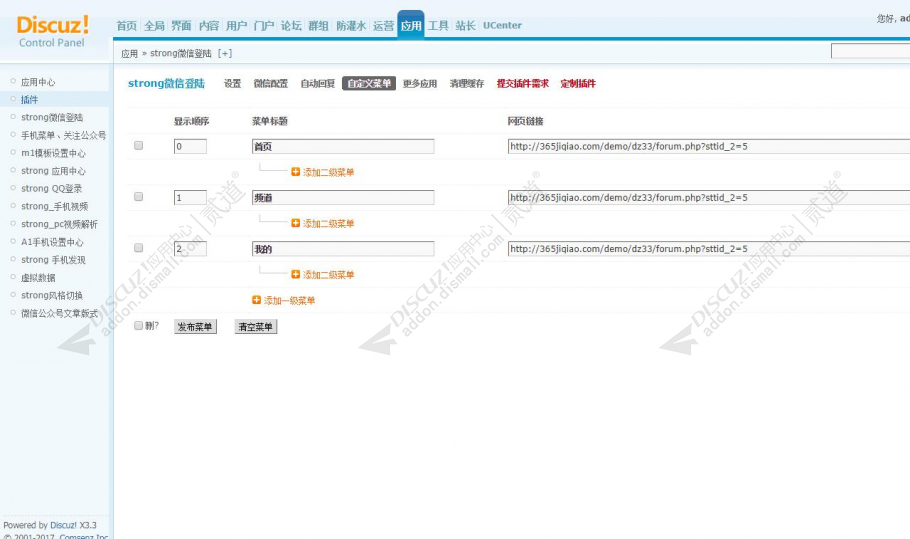
Task: Click the menu title field containing 首页
Action: click(343, 146)
